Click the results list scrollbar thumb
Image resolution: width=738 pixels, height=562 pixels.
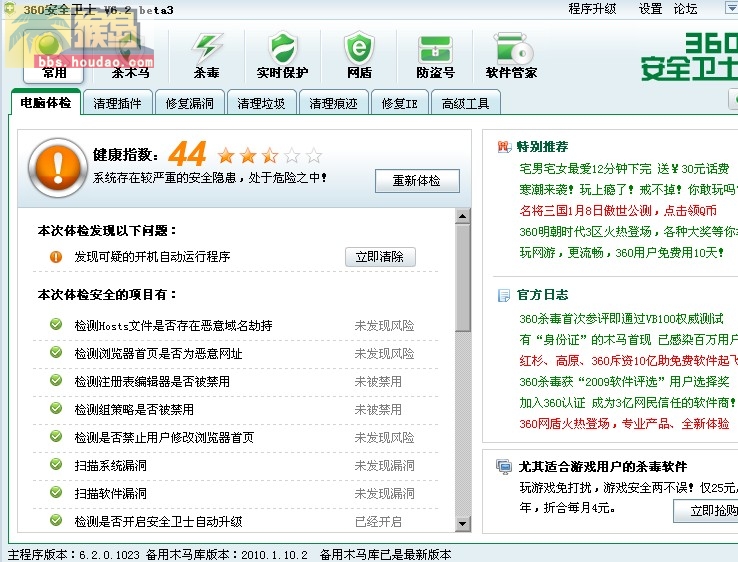click(463, 278)
